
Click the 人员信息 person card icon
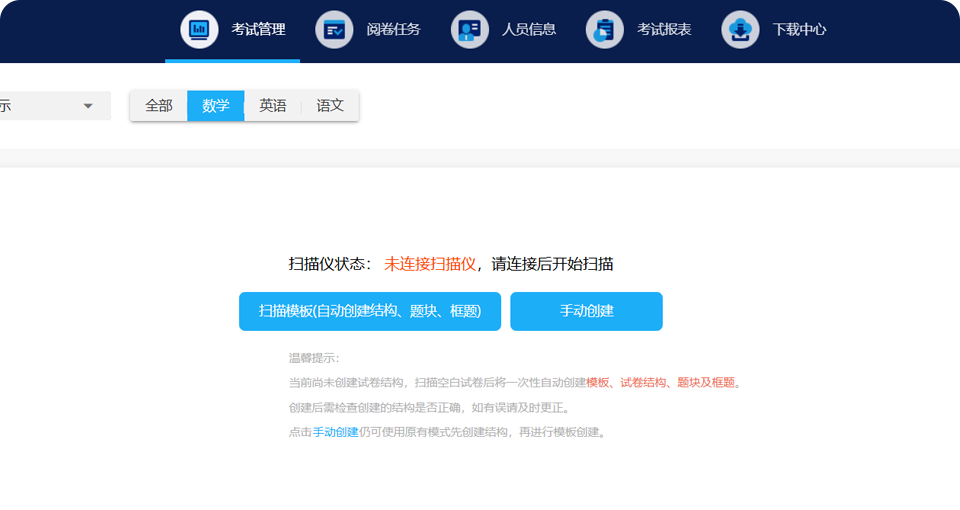pos(470,29)
